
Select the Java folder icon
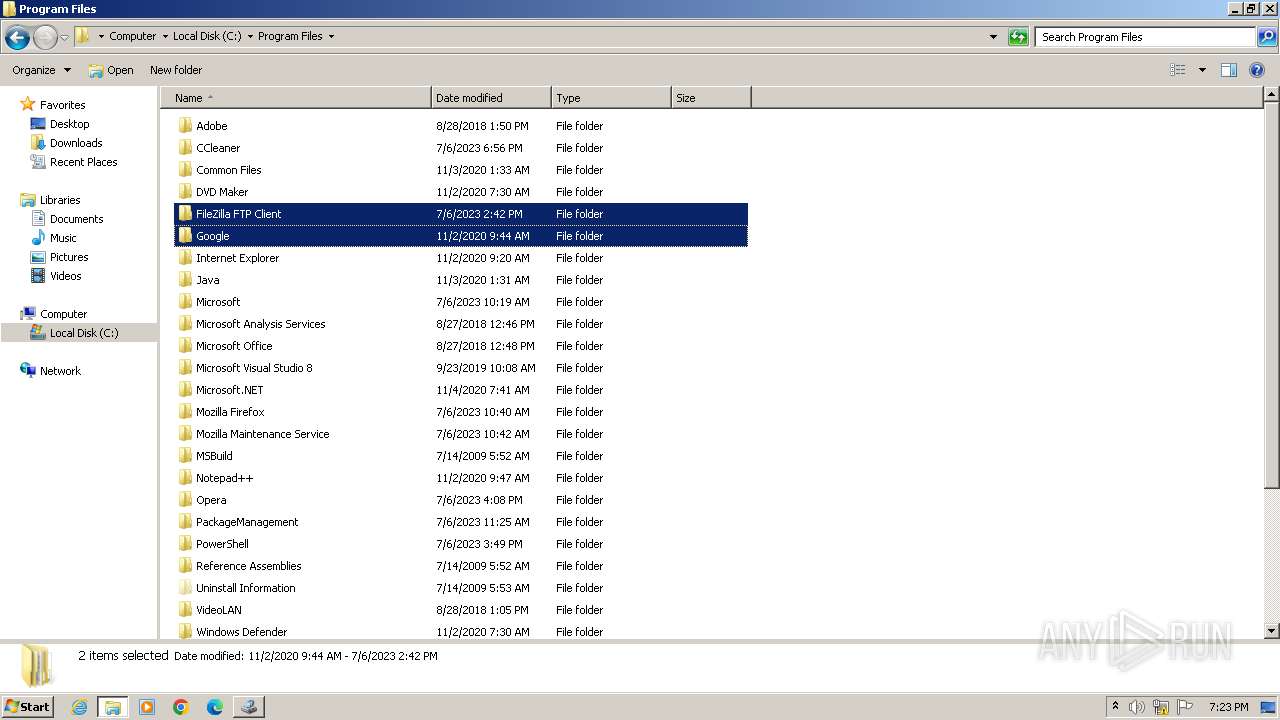click(185, 280)
